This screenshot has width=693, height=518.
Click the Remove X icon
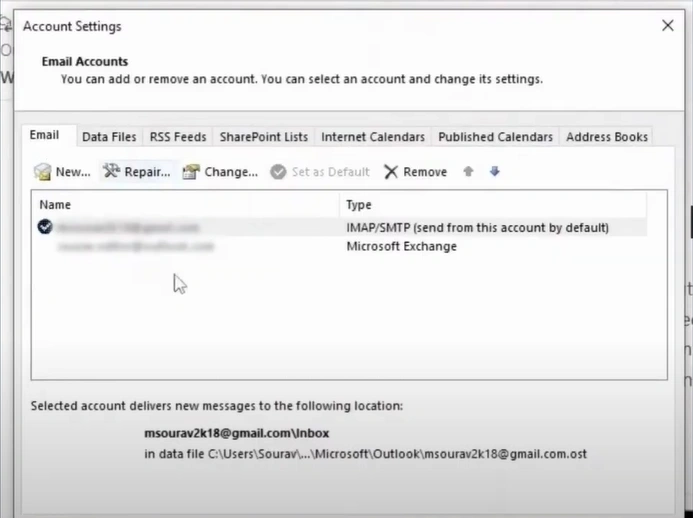coord(391,172)
